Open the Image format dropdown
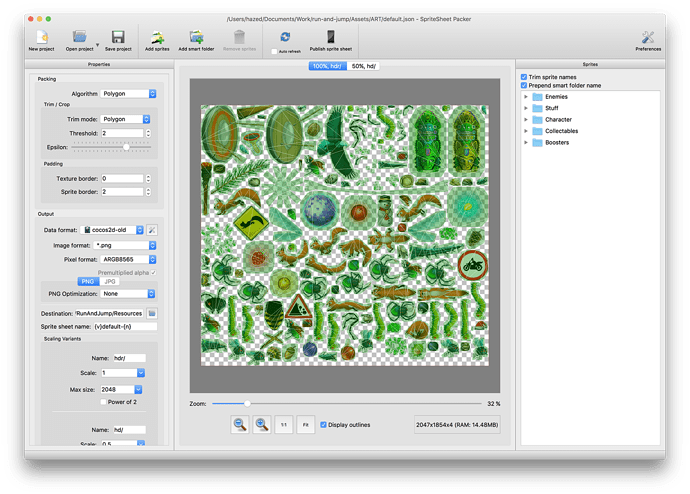This screenshot has width=690, height=494. [125, 245]
